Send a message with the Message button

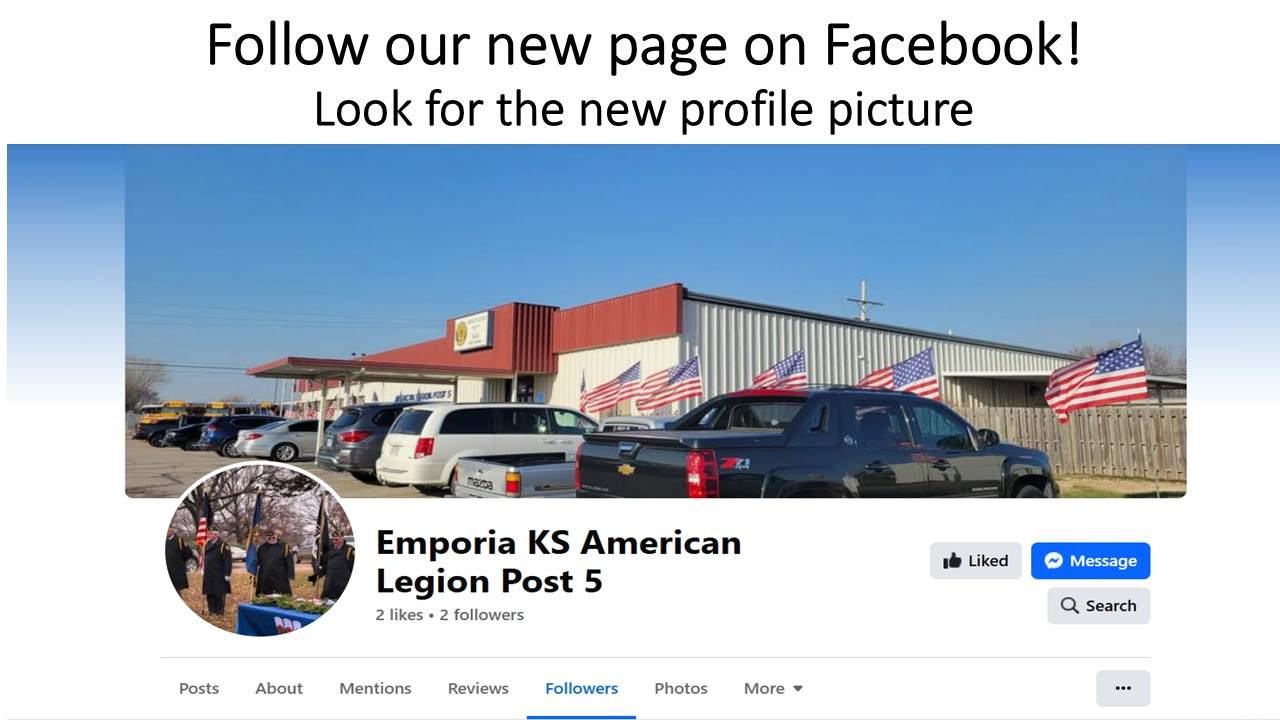pyautogui.click(x=1091, y=561)
